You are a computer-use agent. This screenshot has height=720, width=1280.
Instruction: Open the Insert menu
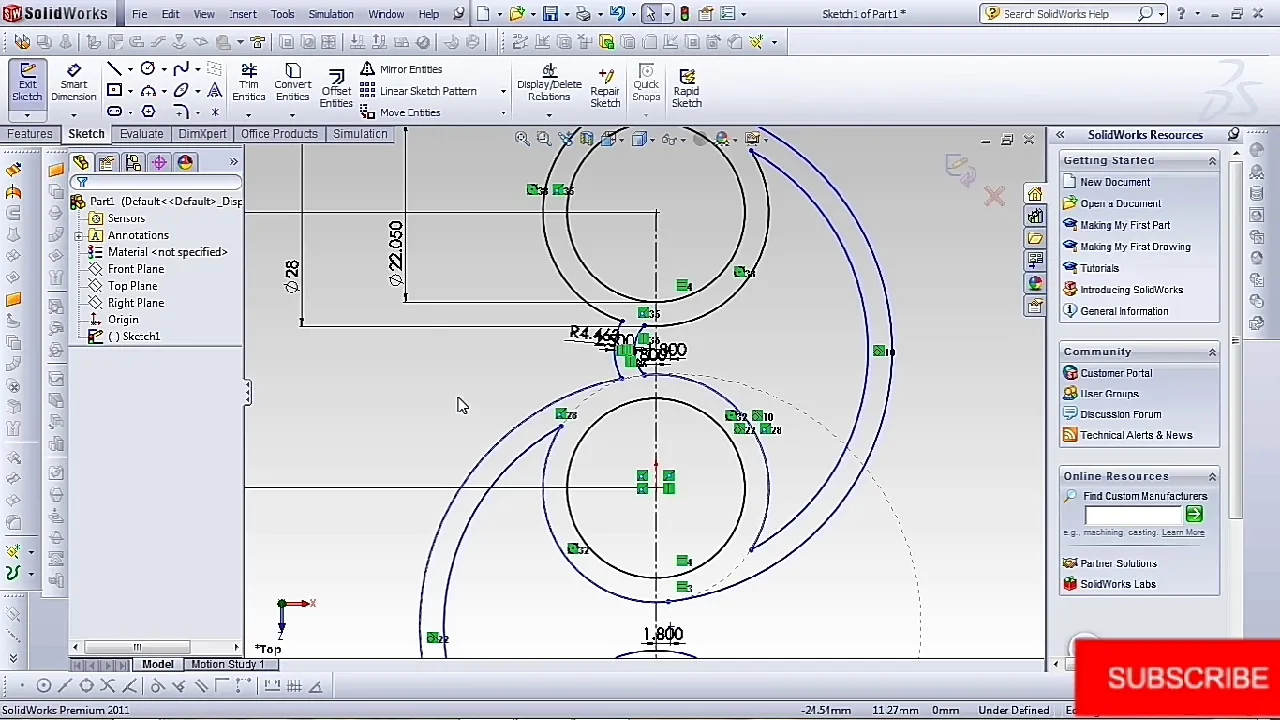[243, 14]
